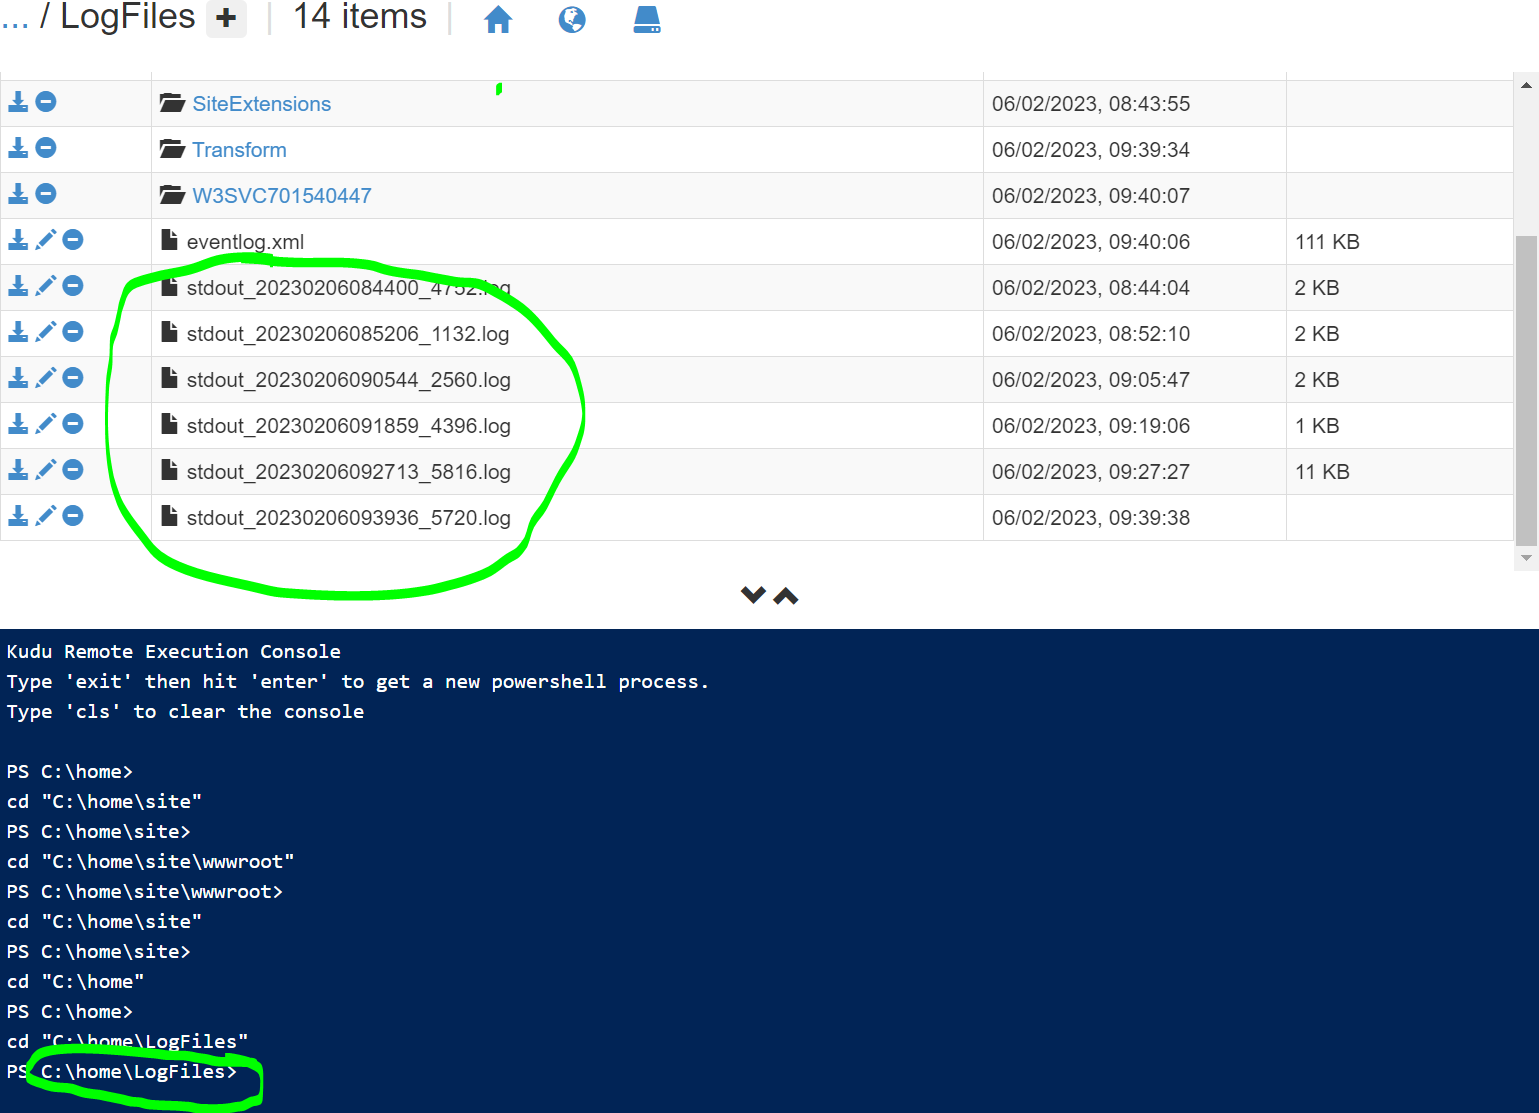Image resolution: width=1539 pixels, height=1113 pixels.
Task: Edit stdout_20230206085206_1132.log with pencil icon
Action: click(45, 331)
